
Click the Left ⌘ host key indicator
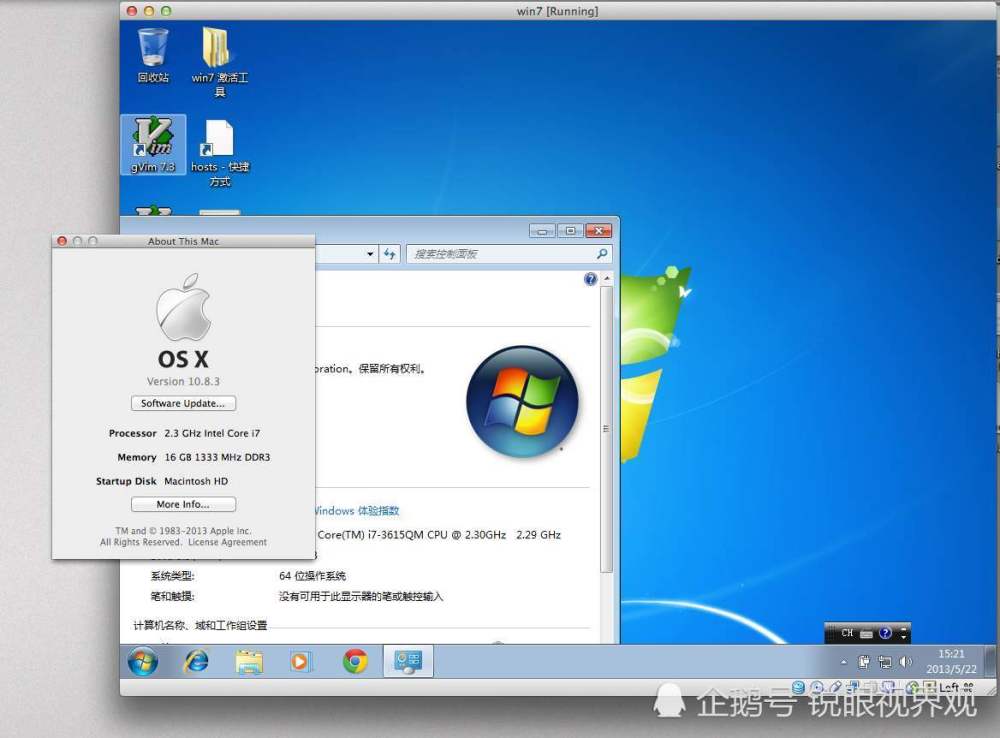click(956, 687)
